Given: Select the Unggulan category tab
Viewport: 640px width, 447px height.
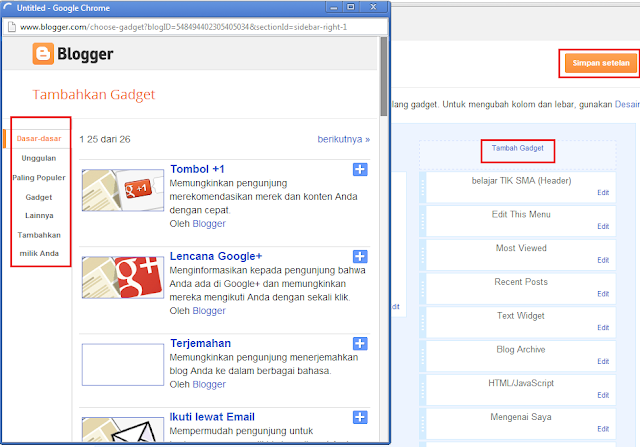Looking at the screenshot, I should coord(39,158).
